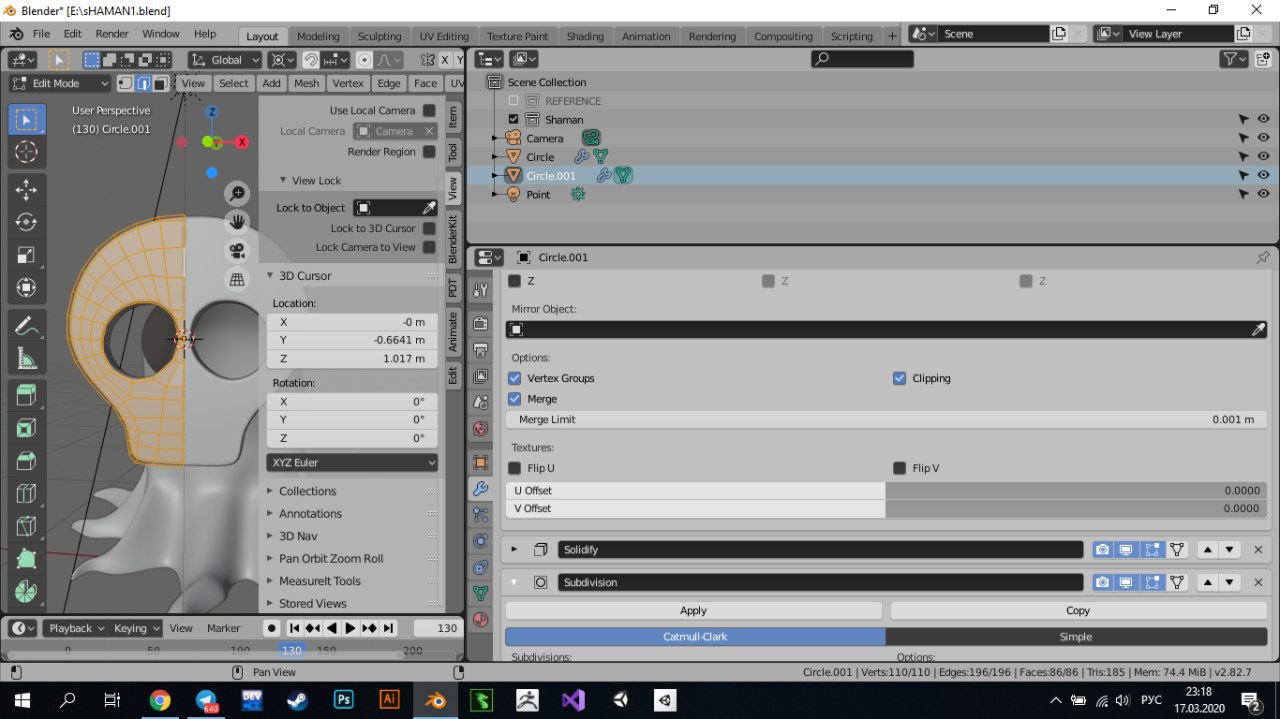
Task: Enable vertex select mode
Action: click(x=125, y=84)
